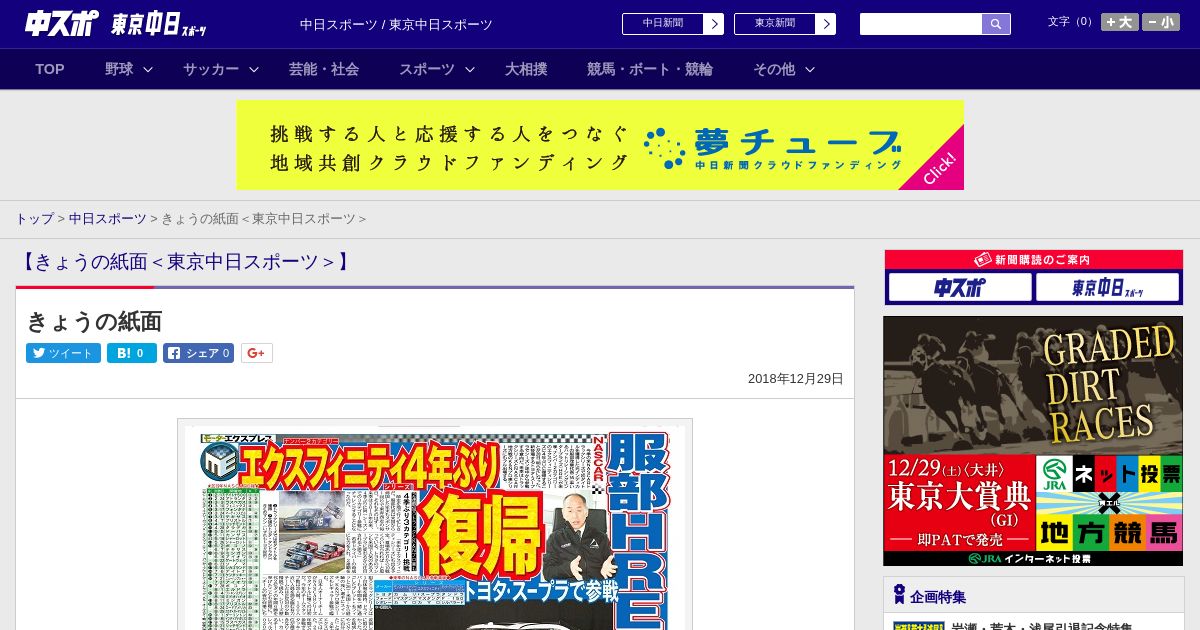Open 大相撲 navigation item
This screenshot has height=630, width=1200.
coord(526,69)
